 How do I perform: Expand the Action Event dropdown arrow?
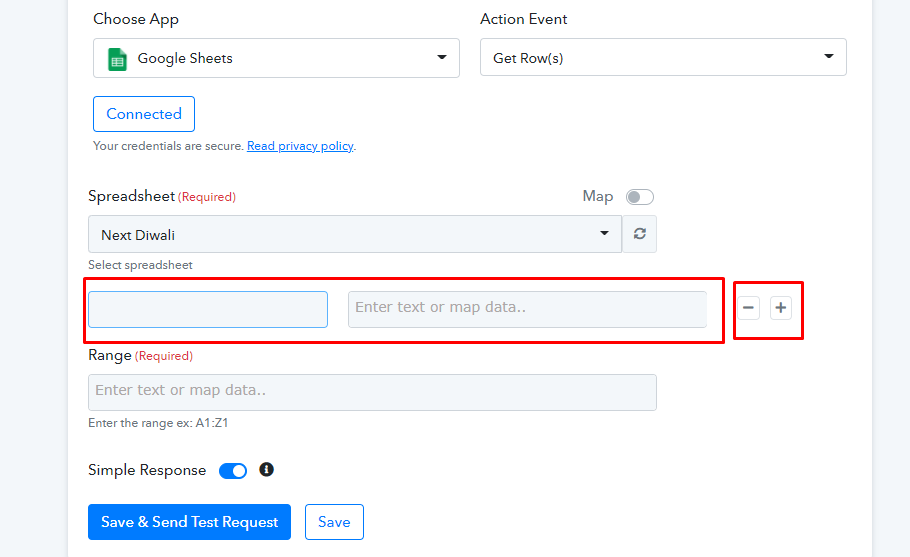(829, 56)
